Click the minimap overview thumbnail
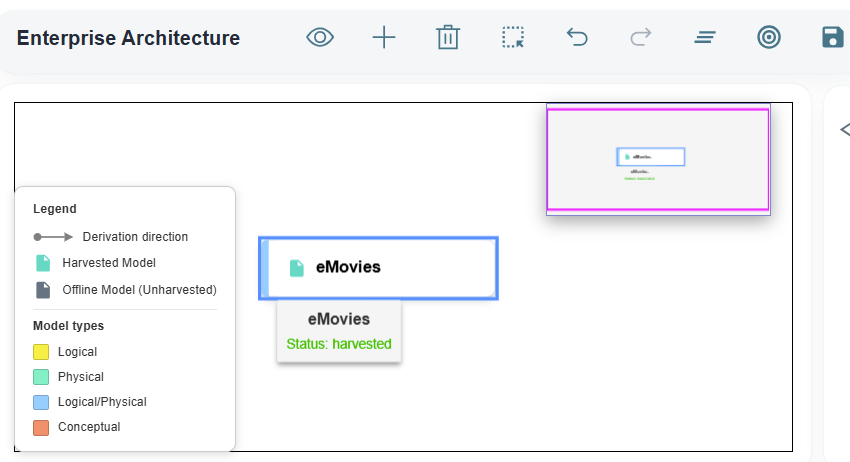This screenshot has height=462, width=850. pos(658,159)
